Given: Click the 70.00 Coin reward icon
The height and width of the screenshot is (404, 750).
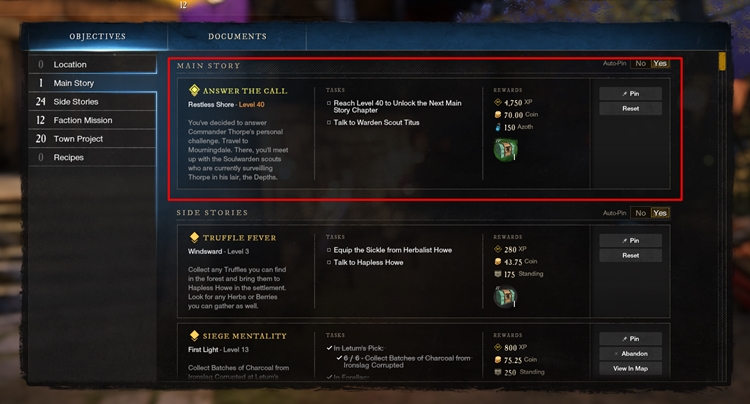Looking at the screenshot, I should 498,115.
